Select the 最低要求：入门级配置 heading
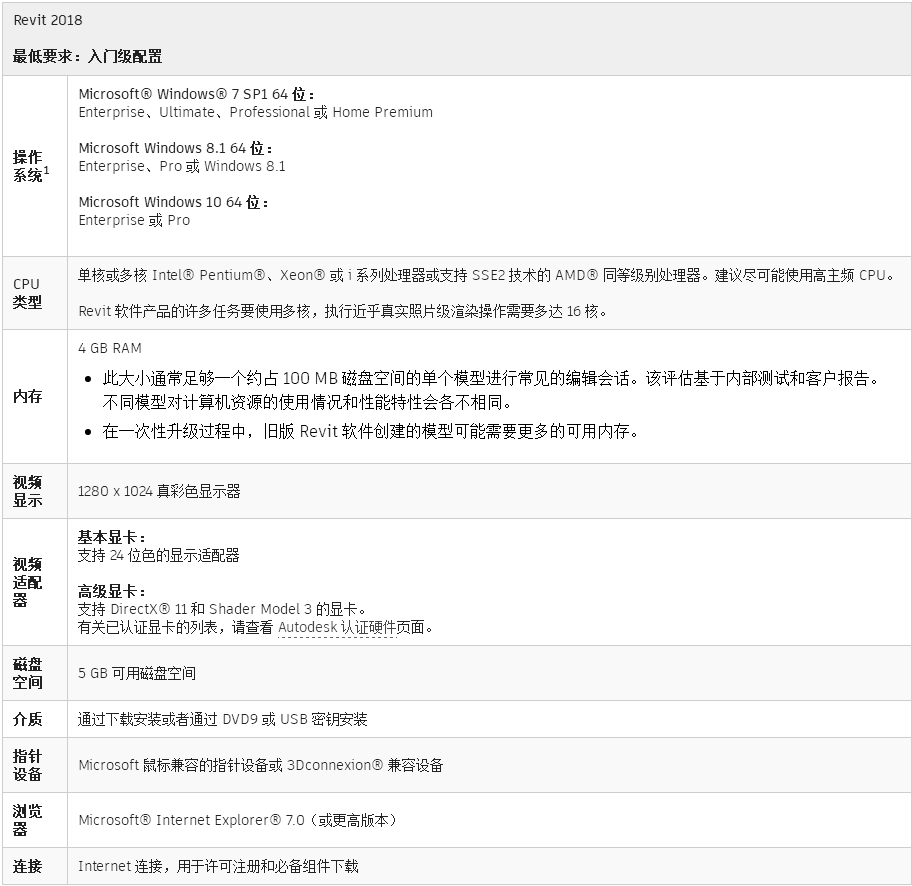Image resolution: width=912 pixels, height=886 pixels. (87, 56)
